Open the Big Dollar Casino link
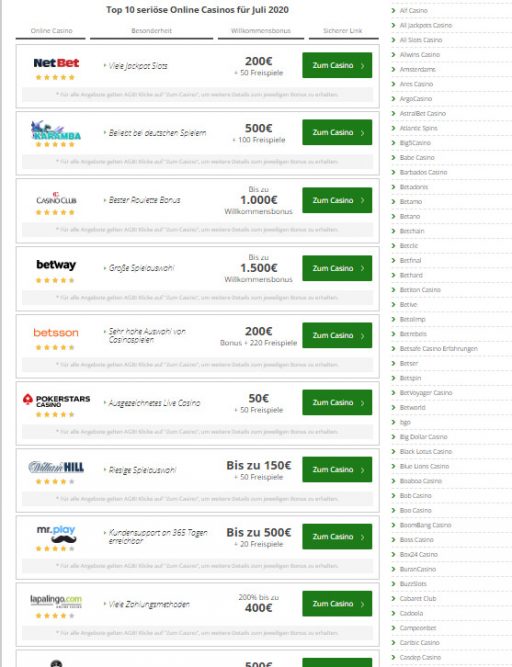 coord(424,437)
